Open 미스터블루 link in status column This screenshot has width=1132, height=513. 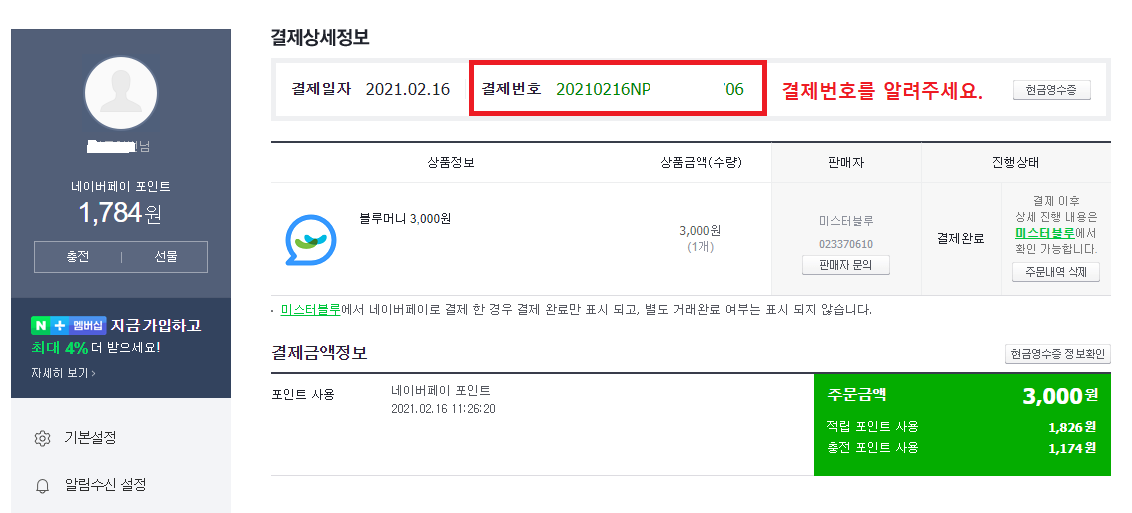tap(1044, 233)
